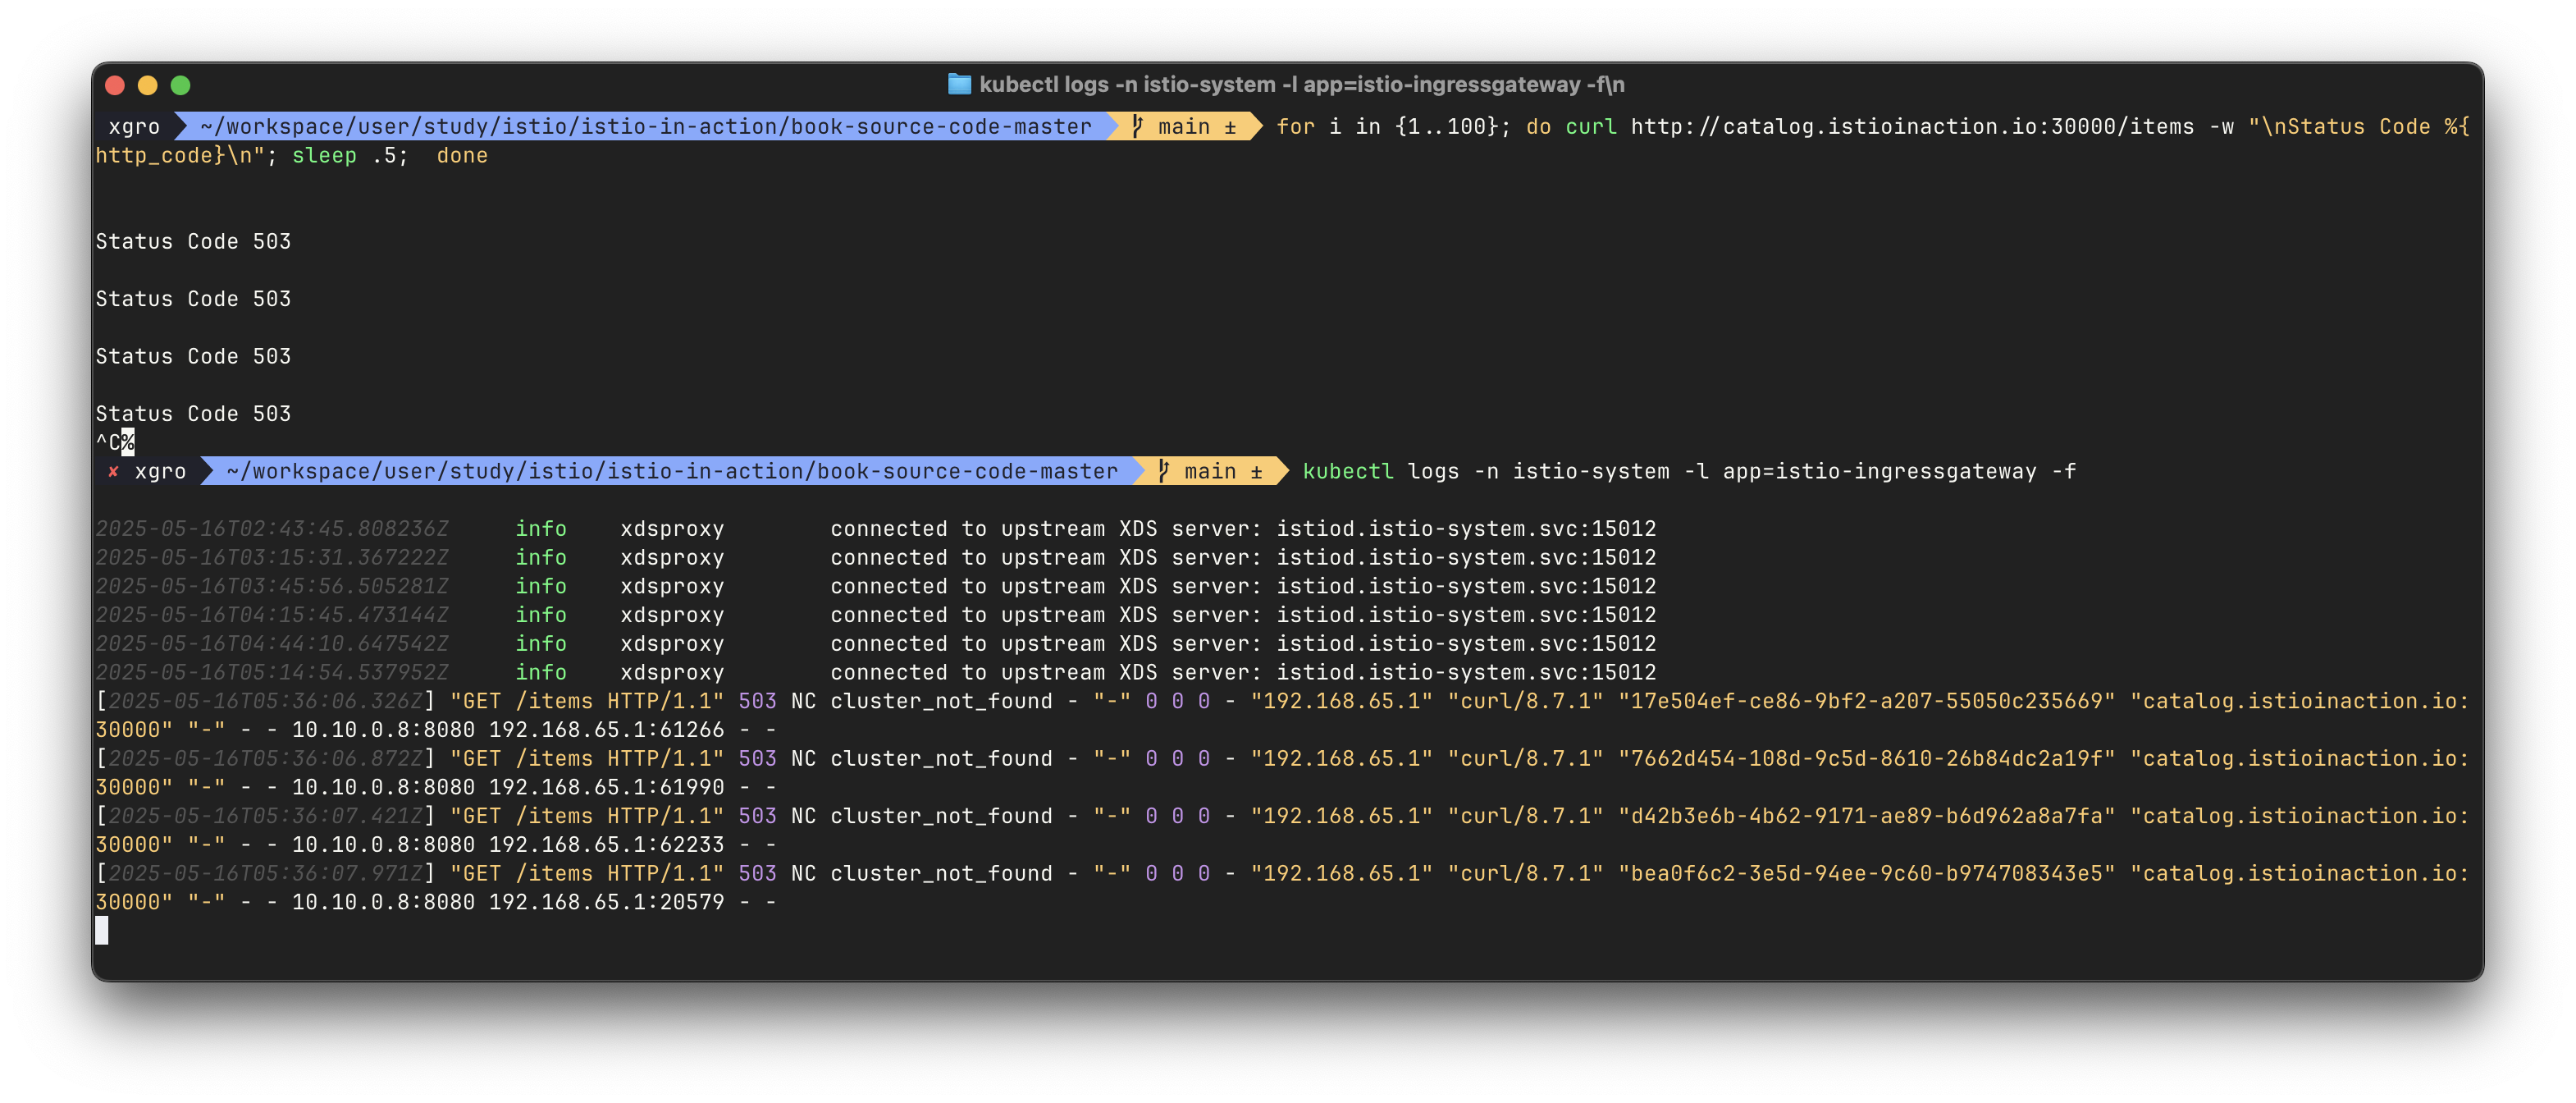Screen dimensions: 2576x1103
Task: Click the folder icon in the title bar
Action: tap(959, 85)
